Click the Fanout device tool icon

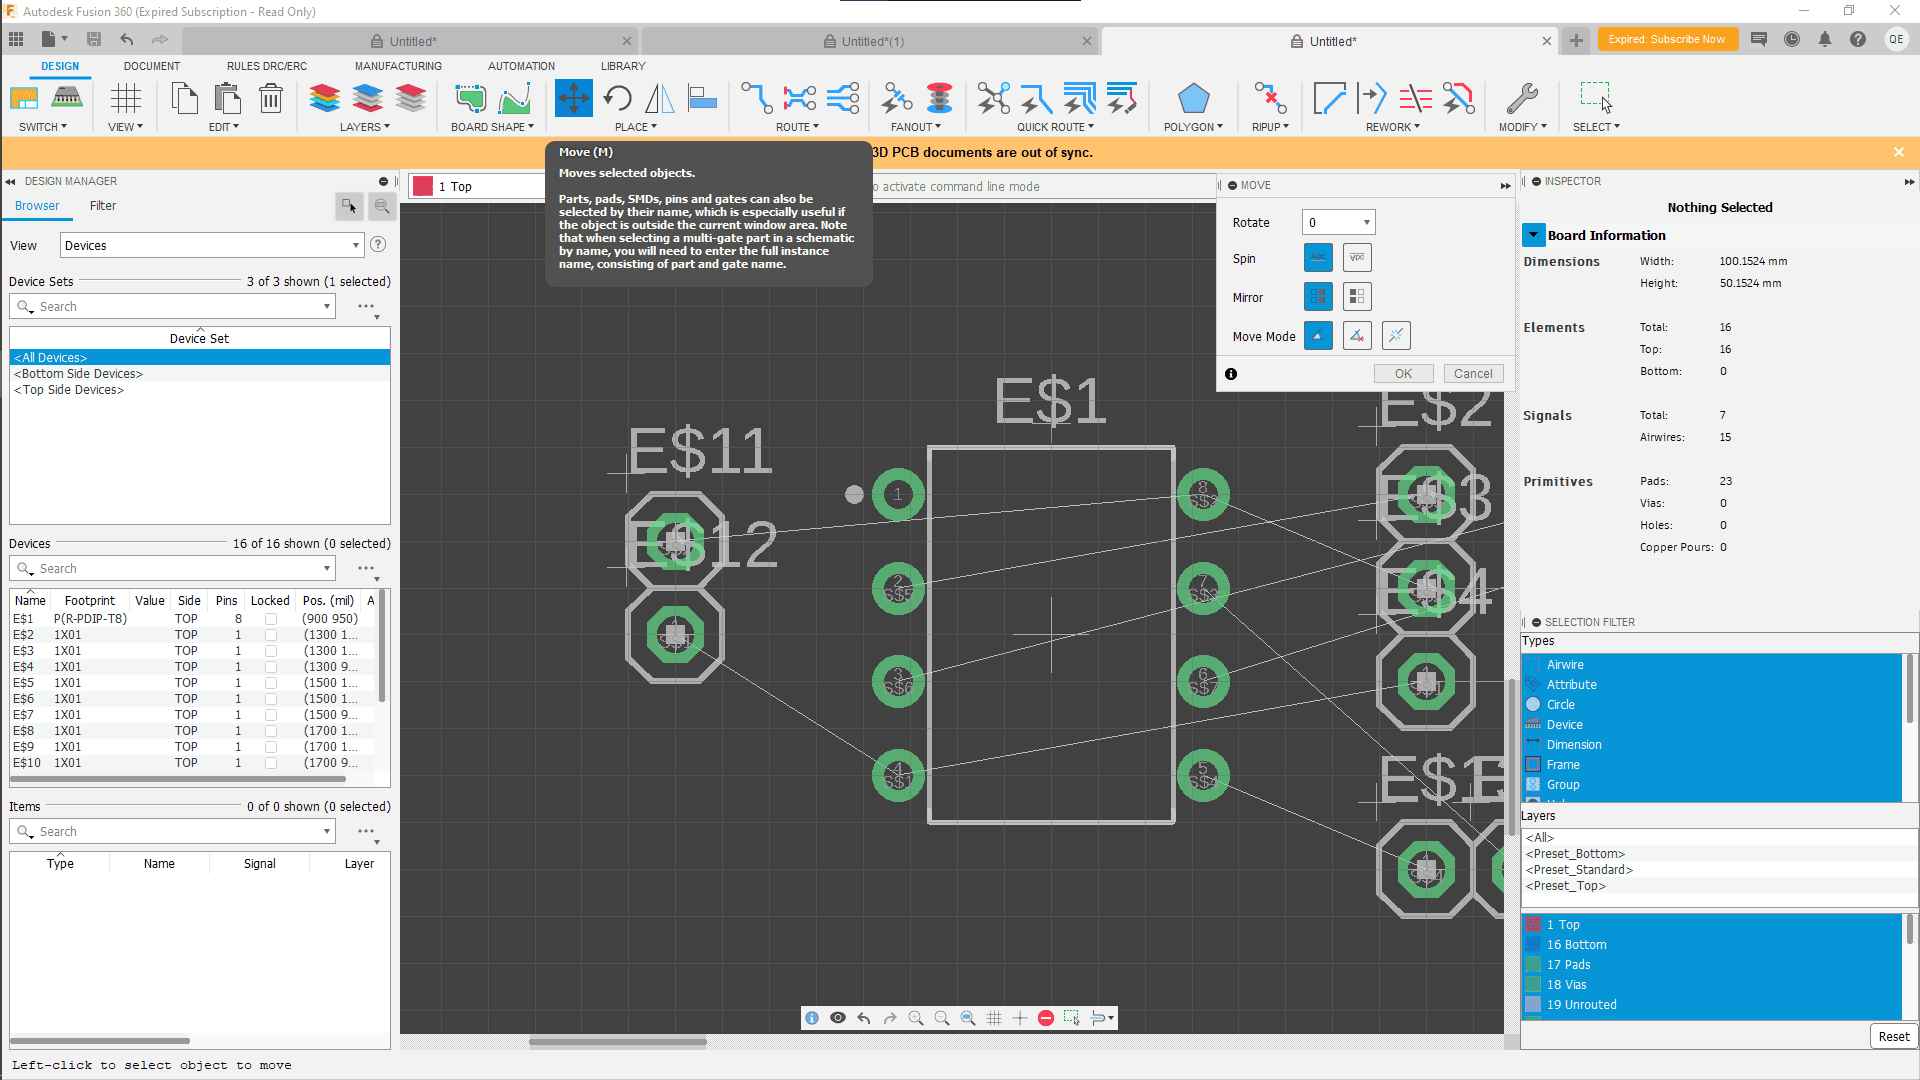[x=896, y=99]
